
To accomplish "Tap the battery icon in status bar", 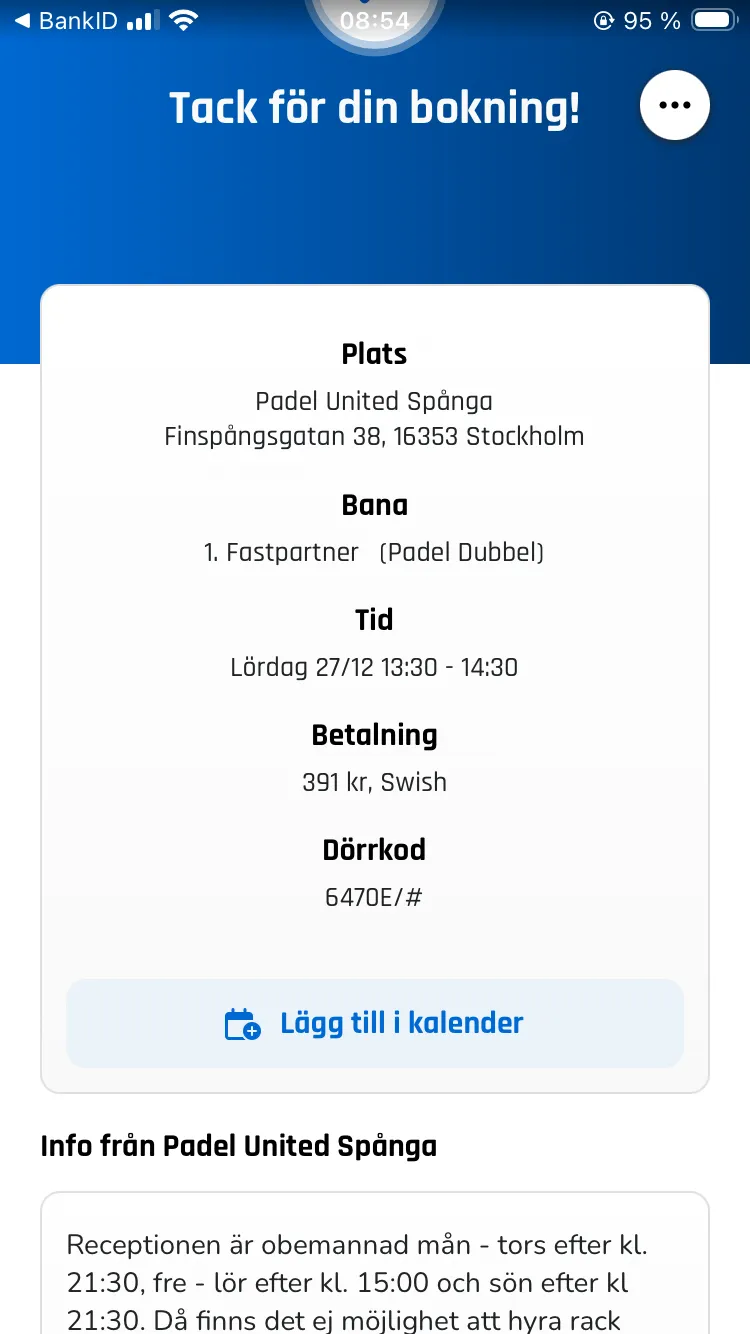I will (x=714, y=21).
